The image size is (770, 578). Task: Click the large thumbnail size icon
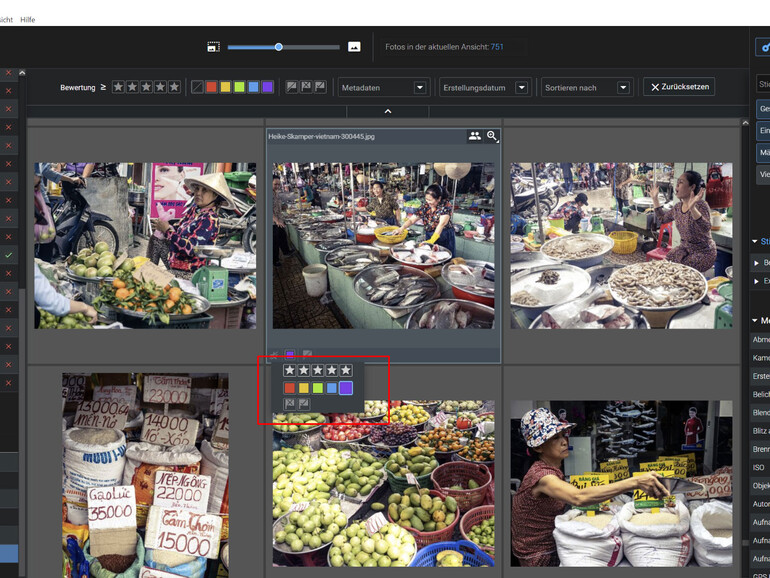pos(354,47)
